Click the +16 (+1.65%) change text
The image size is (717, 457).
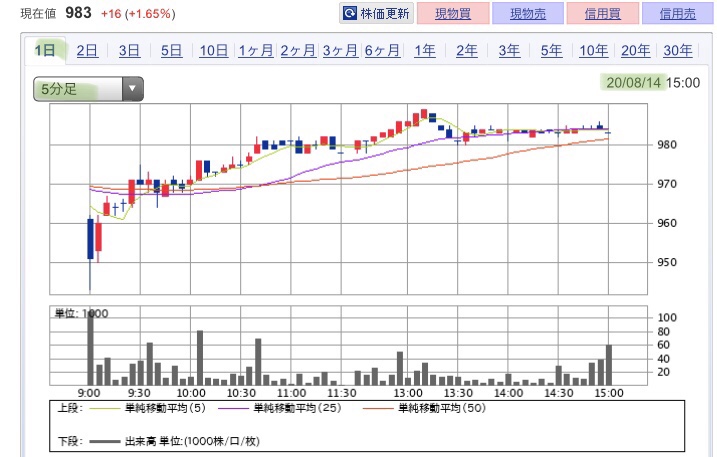[x=138, y=14]
